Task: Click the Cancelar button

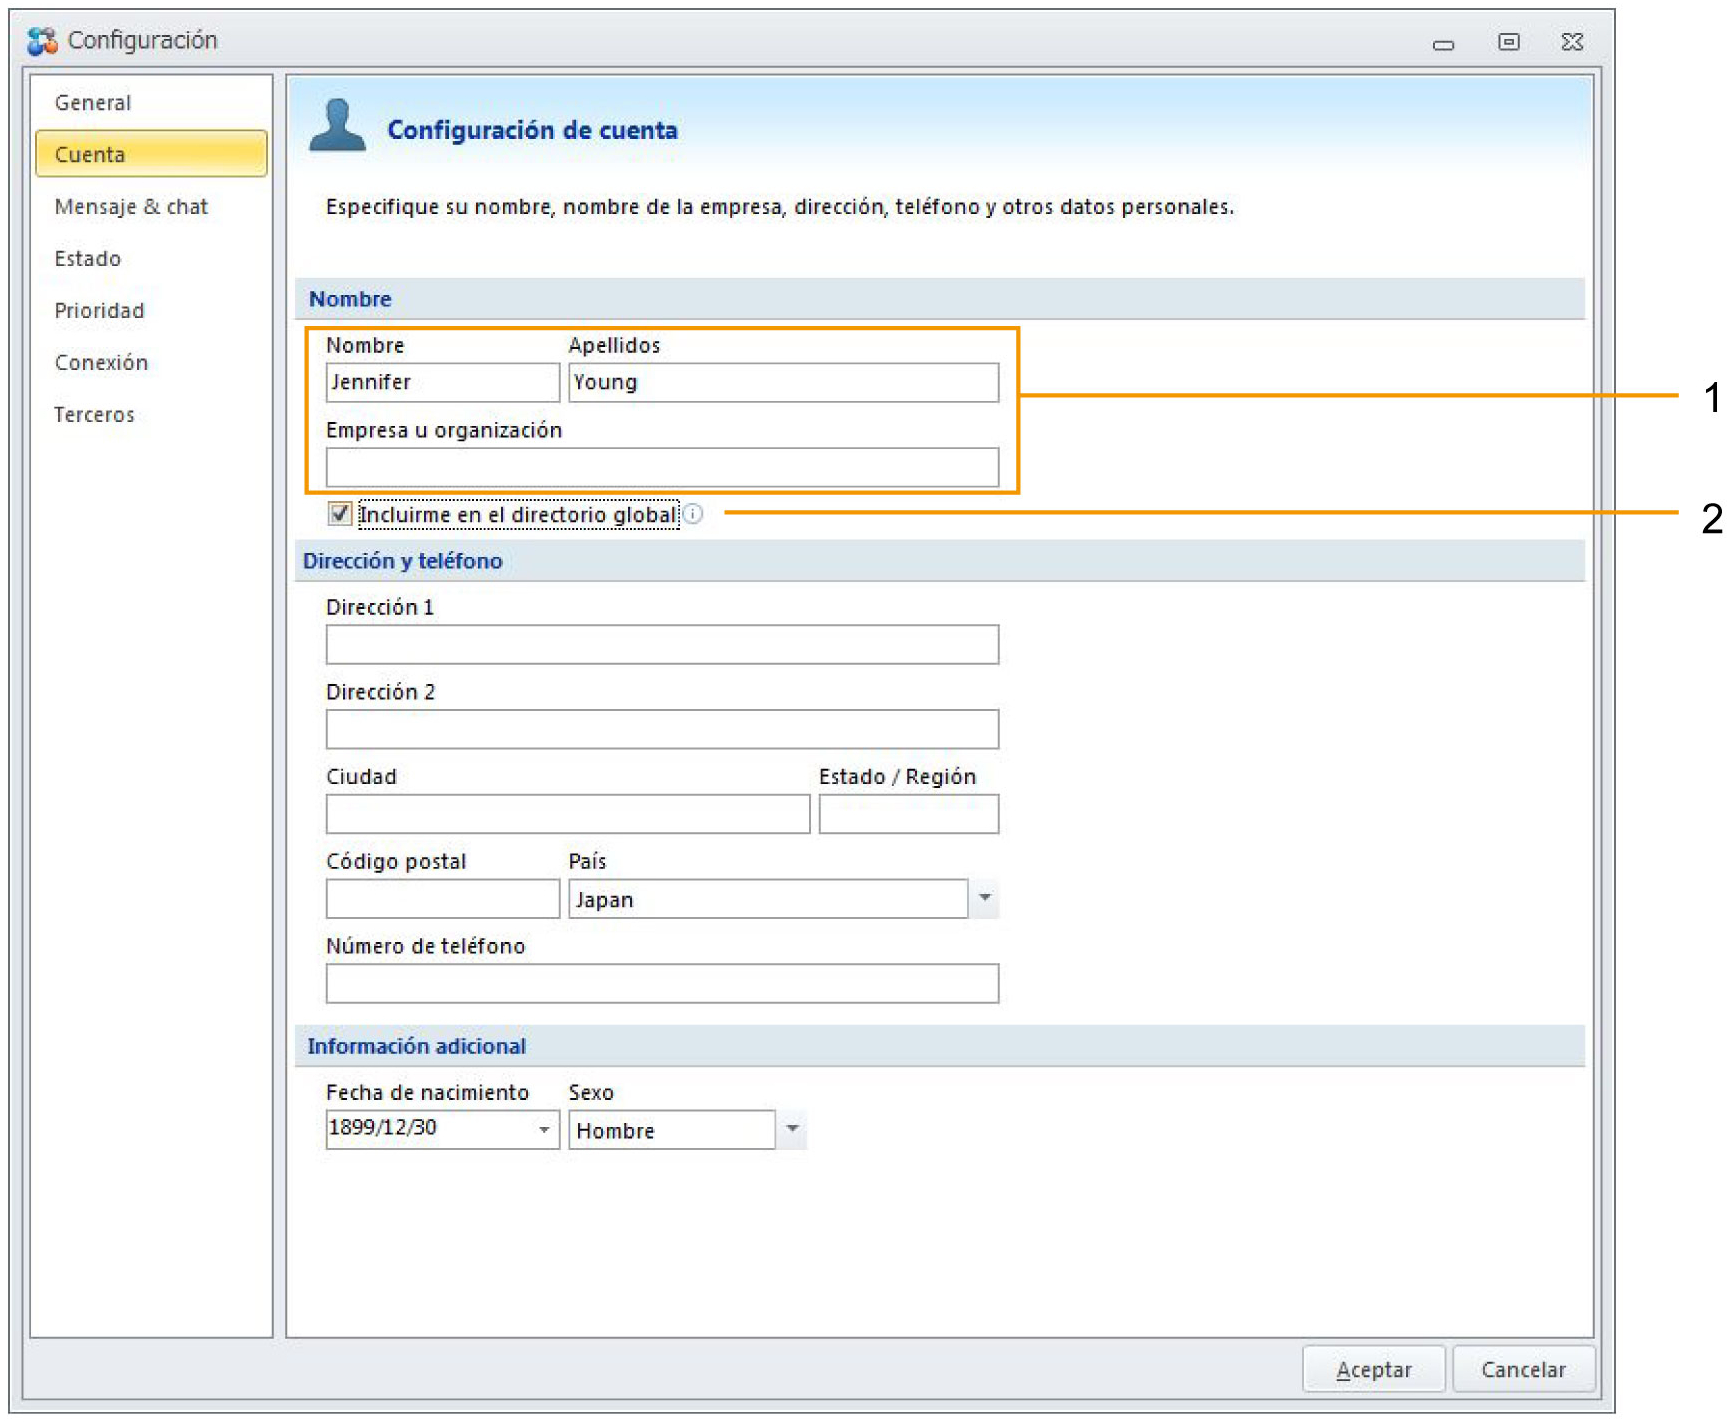Action: click(x=1523, y=1369)
